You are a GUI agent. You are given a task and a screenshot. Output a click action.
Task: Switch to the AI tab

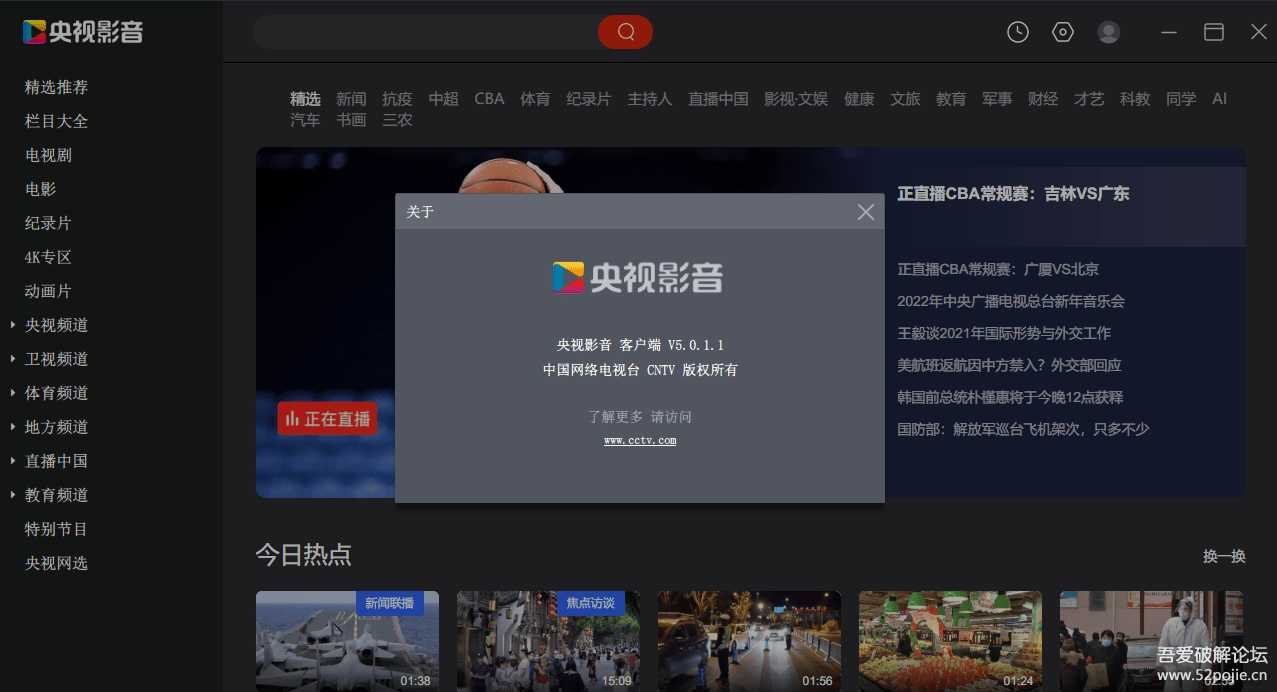click(x=1219, y=99)
